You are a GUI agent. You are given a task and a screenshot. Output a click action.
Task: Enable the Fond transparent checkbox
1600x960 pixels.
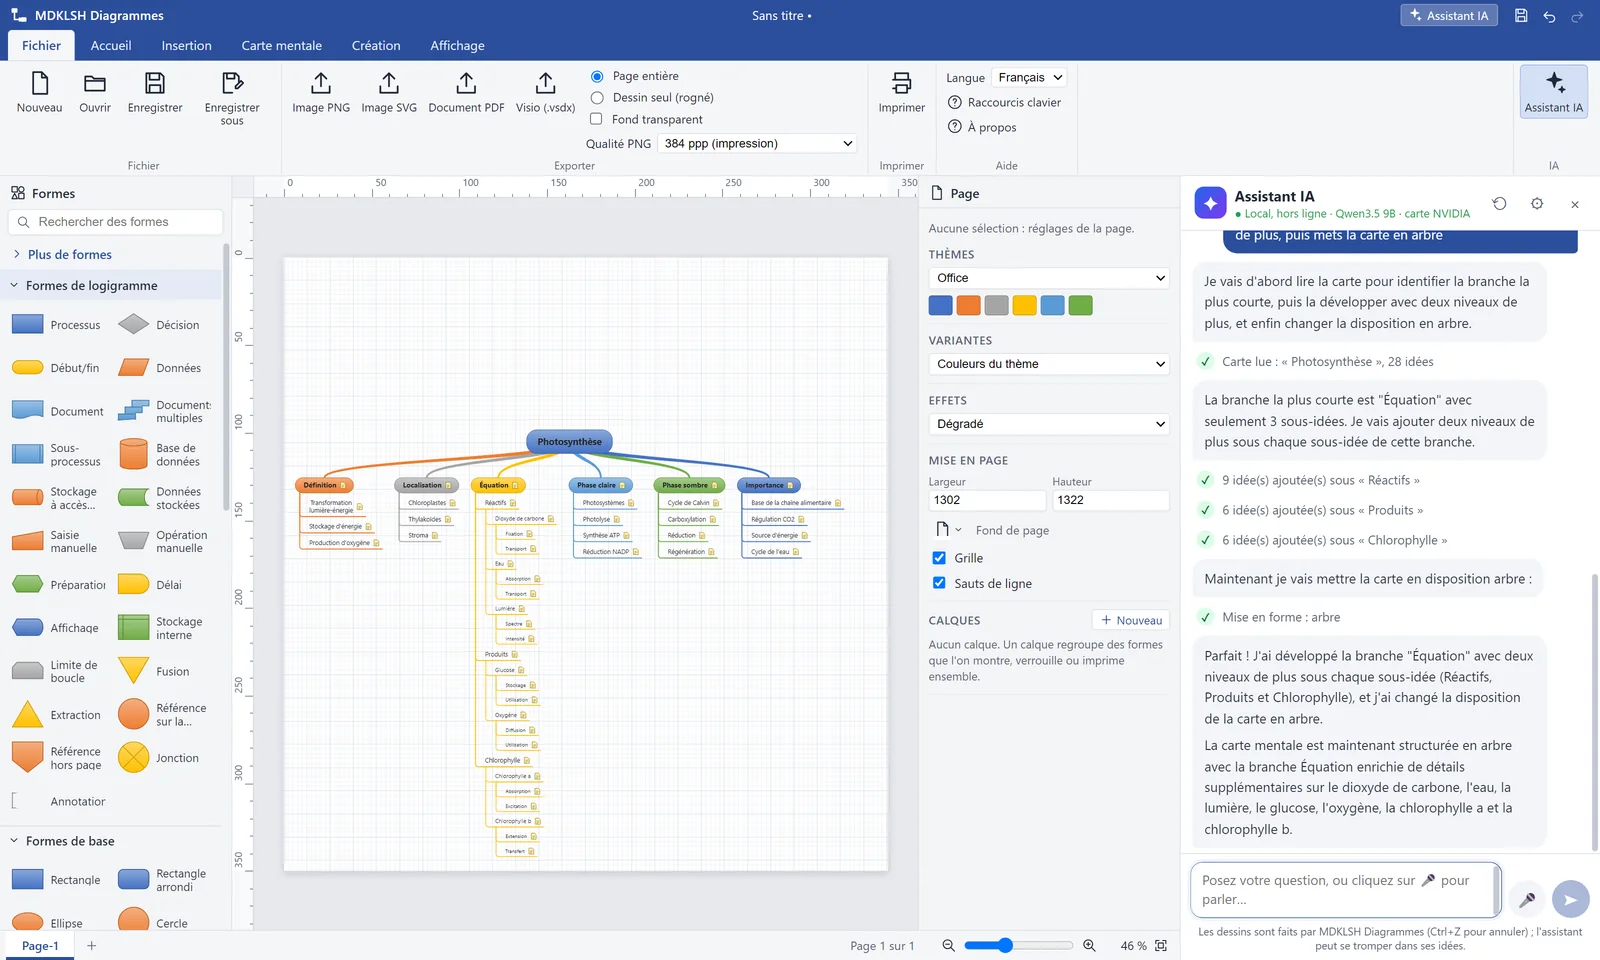coord(596,119)
